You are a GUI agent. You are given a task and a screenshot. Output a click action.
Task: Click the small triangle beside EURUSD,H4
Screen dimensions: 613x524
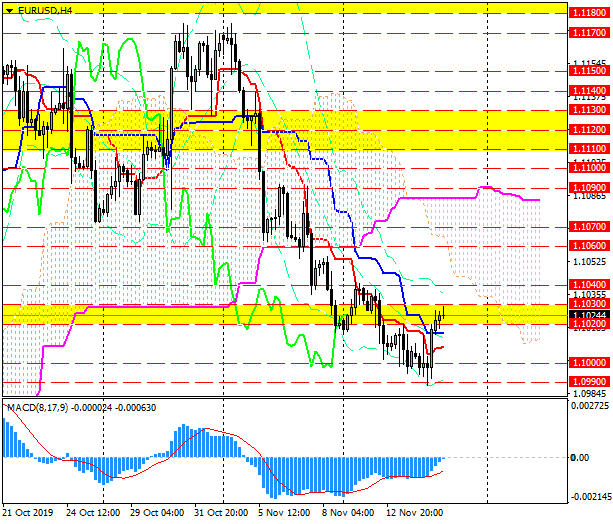point(7,9)
